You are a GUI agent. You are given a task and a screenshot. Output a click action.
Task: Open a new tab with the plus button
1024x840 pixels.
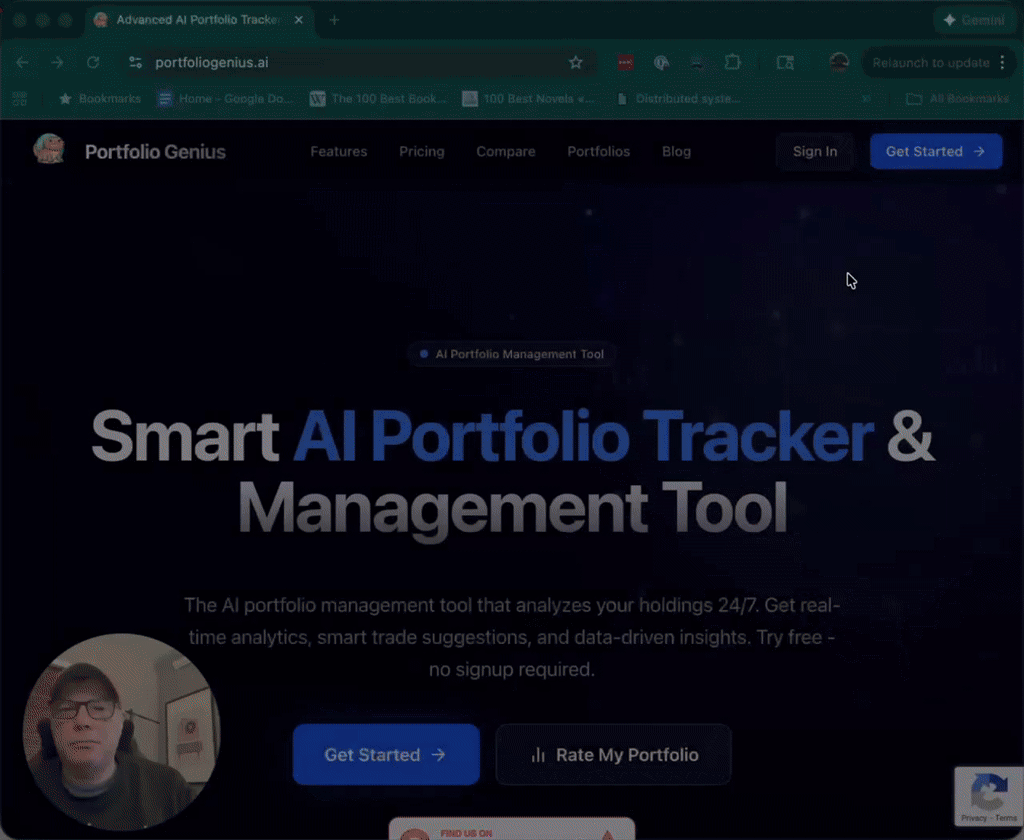pyautogui.click(x=334, y=20)
